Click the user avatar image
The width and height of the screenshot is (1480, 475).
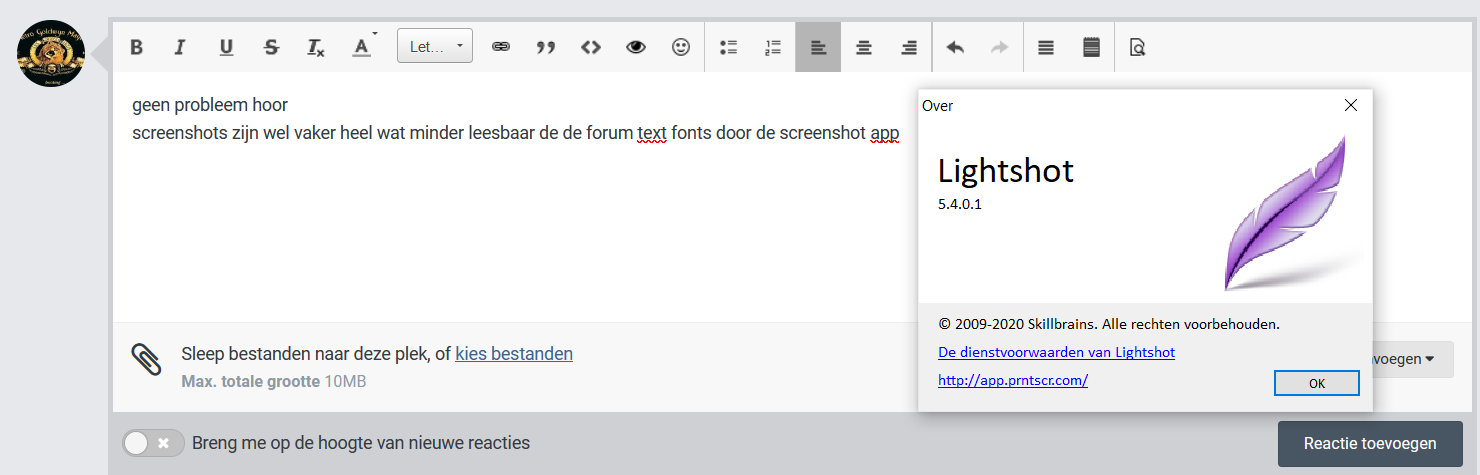51,53
